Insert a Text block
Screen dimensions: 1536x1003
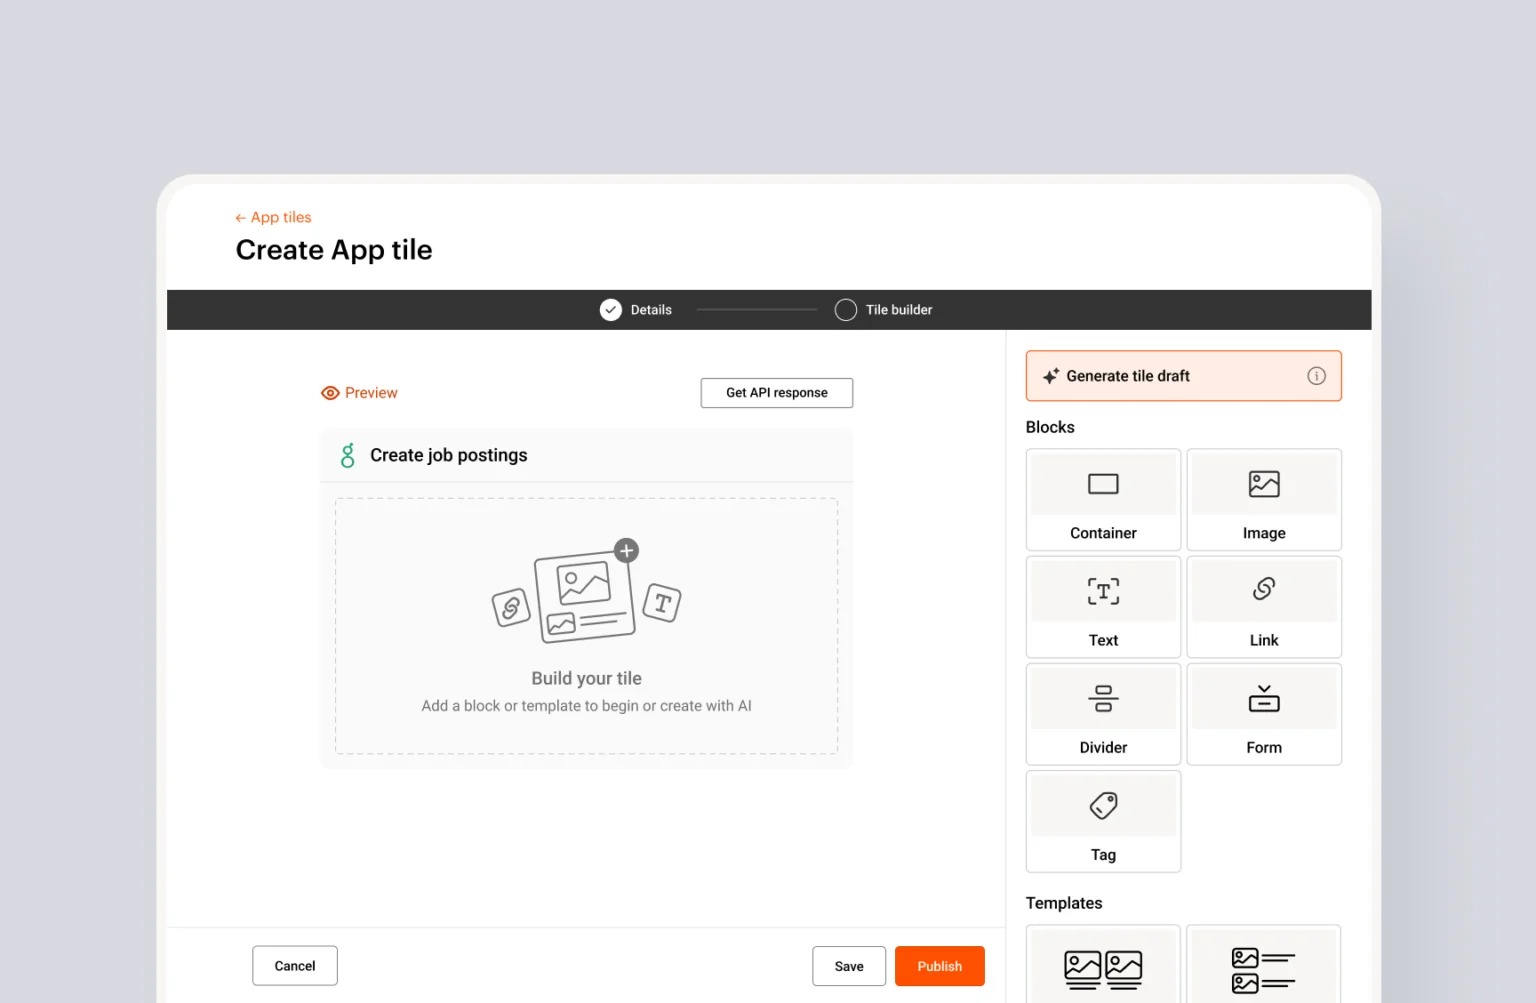[x=1103, y=607]
